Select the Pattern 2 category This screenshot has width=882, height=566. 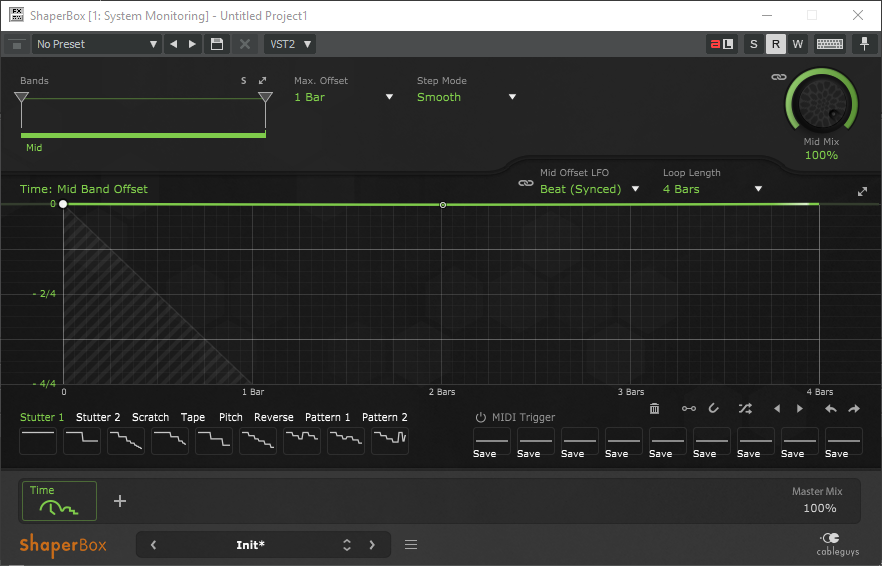click(385, 417)
